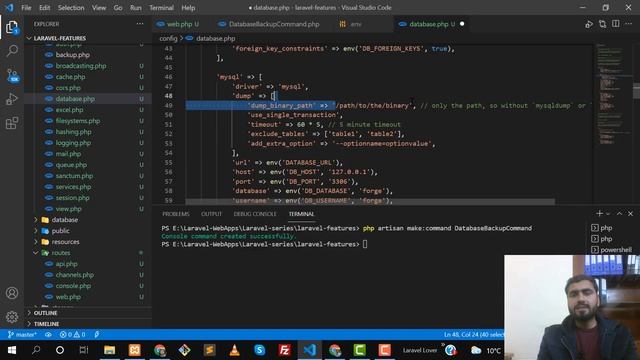640x360 pixels.
Task: Open the terminal launch profile dropdown arrow
Action: click(608, 213)
